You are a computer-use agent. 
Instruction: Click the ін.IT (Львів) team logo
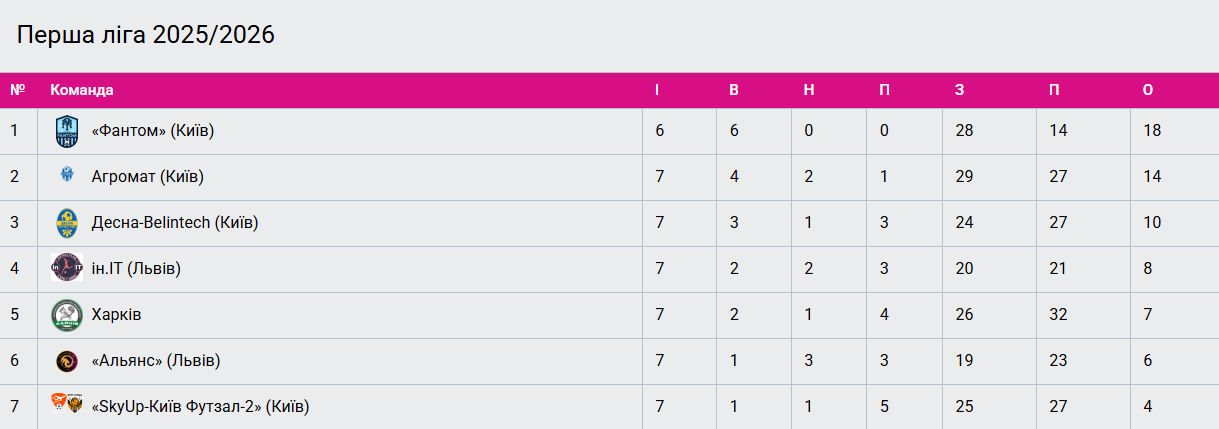pyautogui.click(x=67, y=268)
